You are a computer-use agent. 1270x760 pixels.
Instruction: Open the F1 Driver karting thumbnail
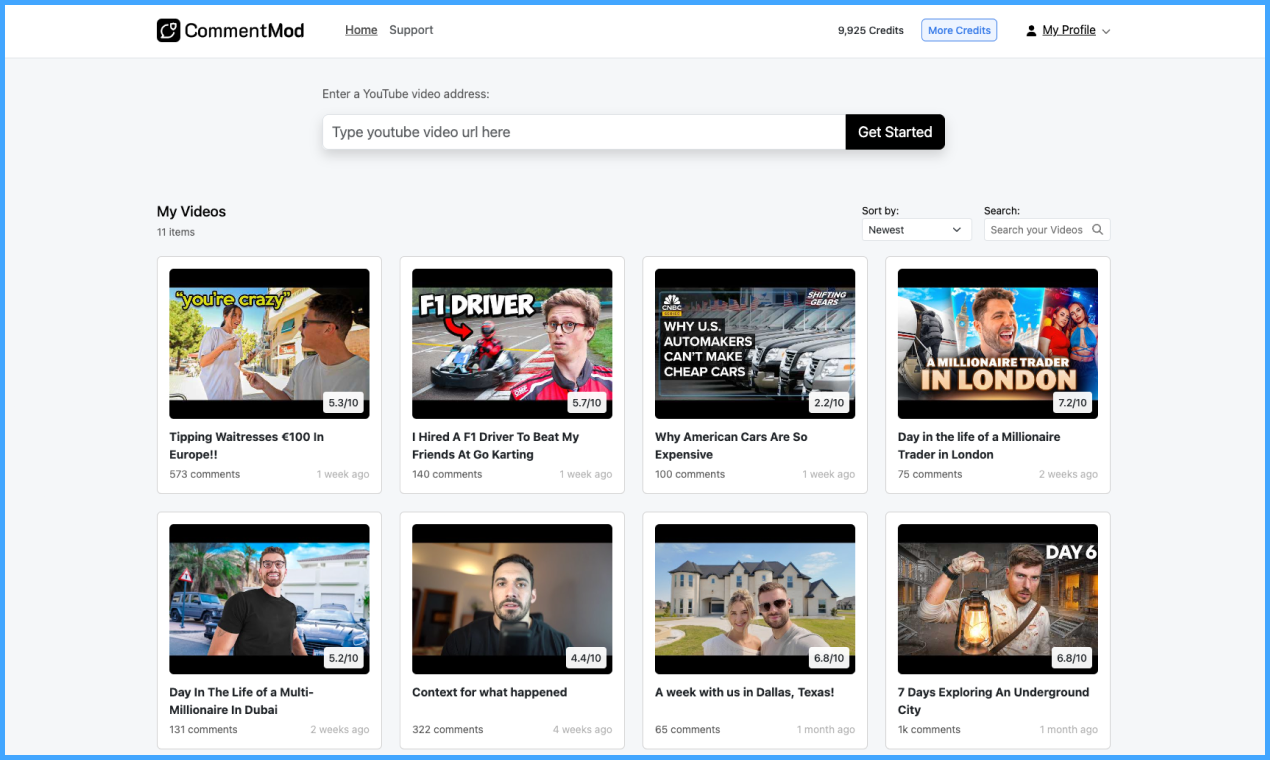[512, 344]
